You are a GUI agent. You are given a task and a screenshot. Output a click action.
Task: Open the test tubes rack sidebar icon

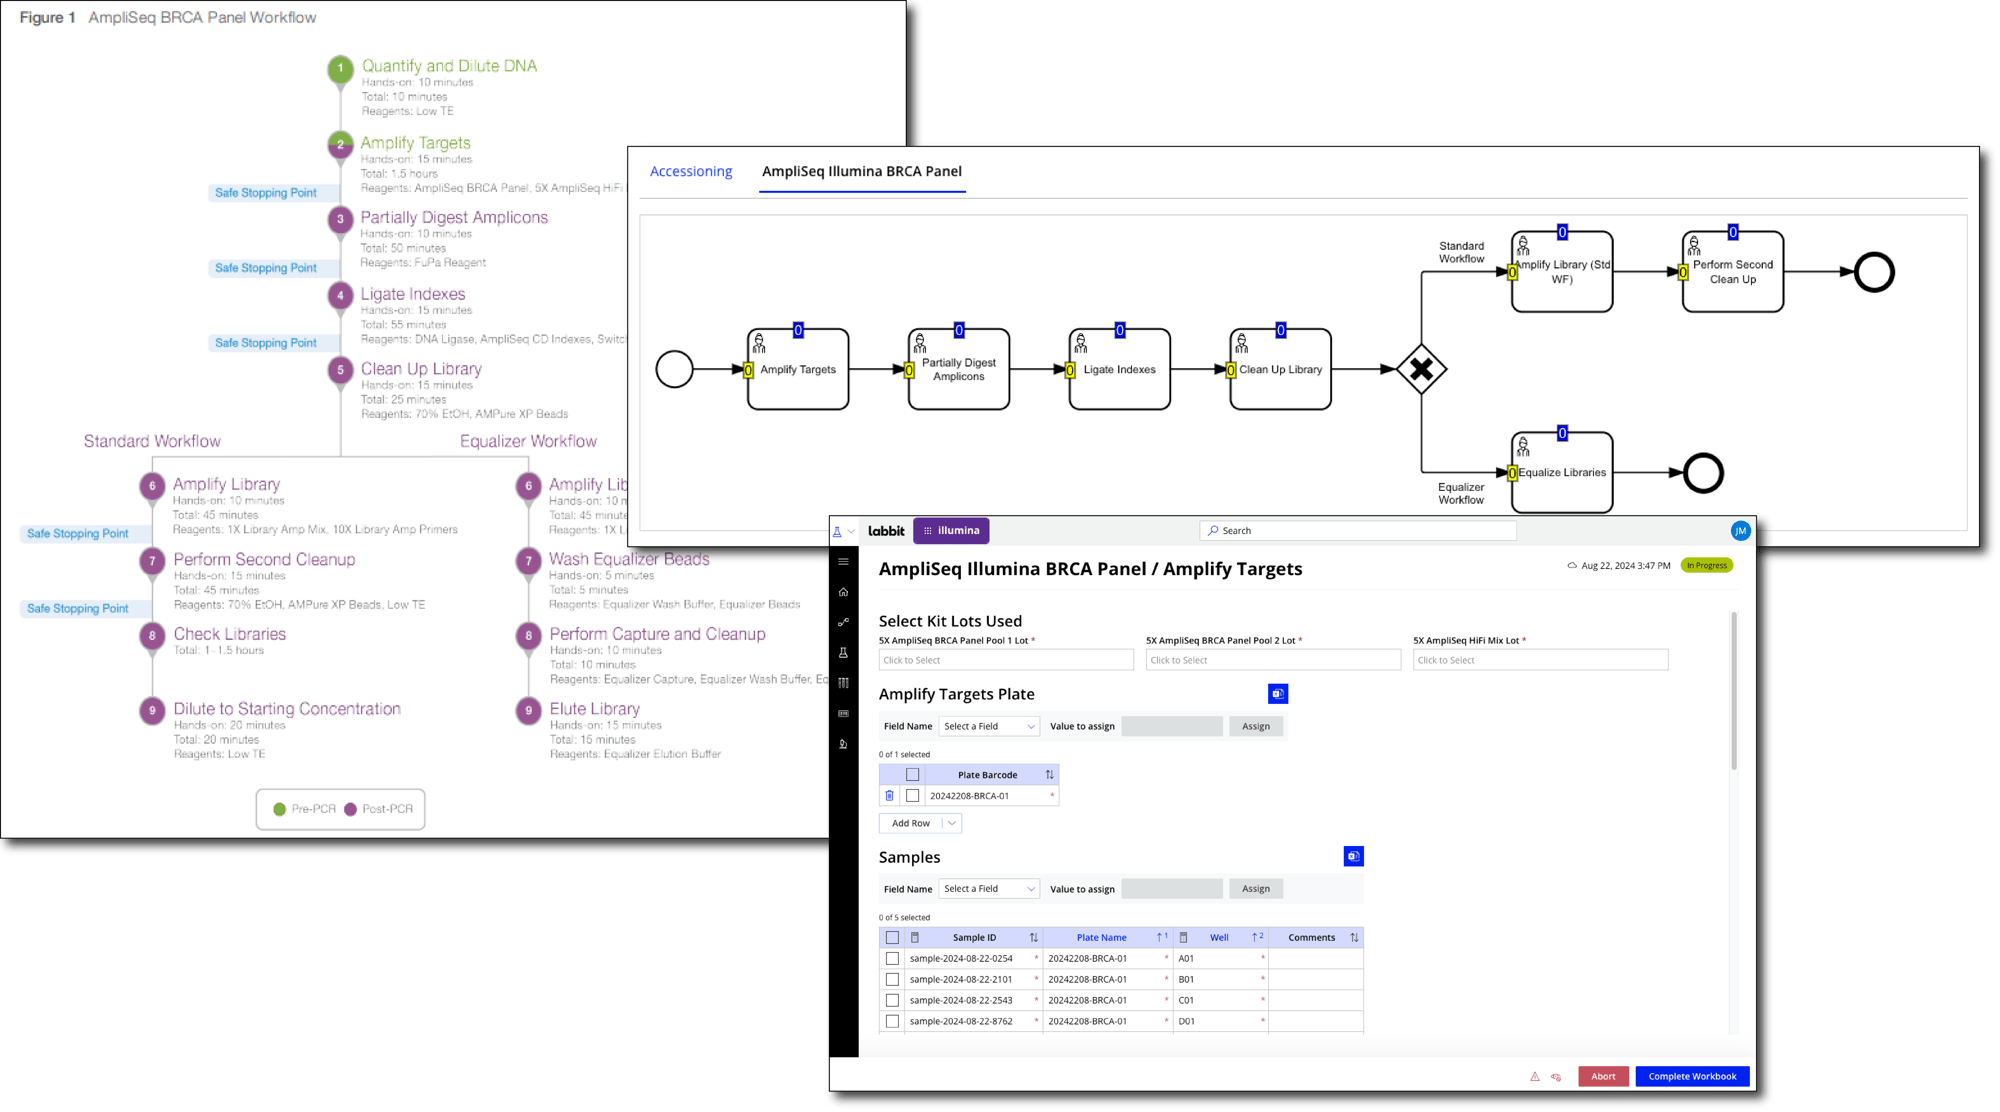pos(843,683)
